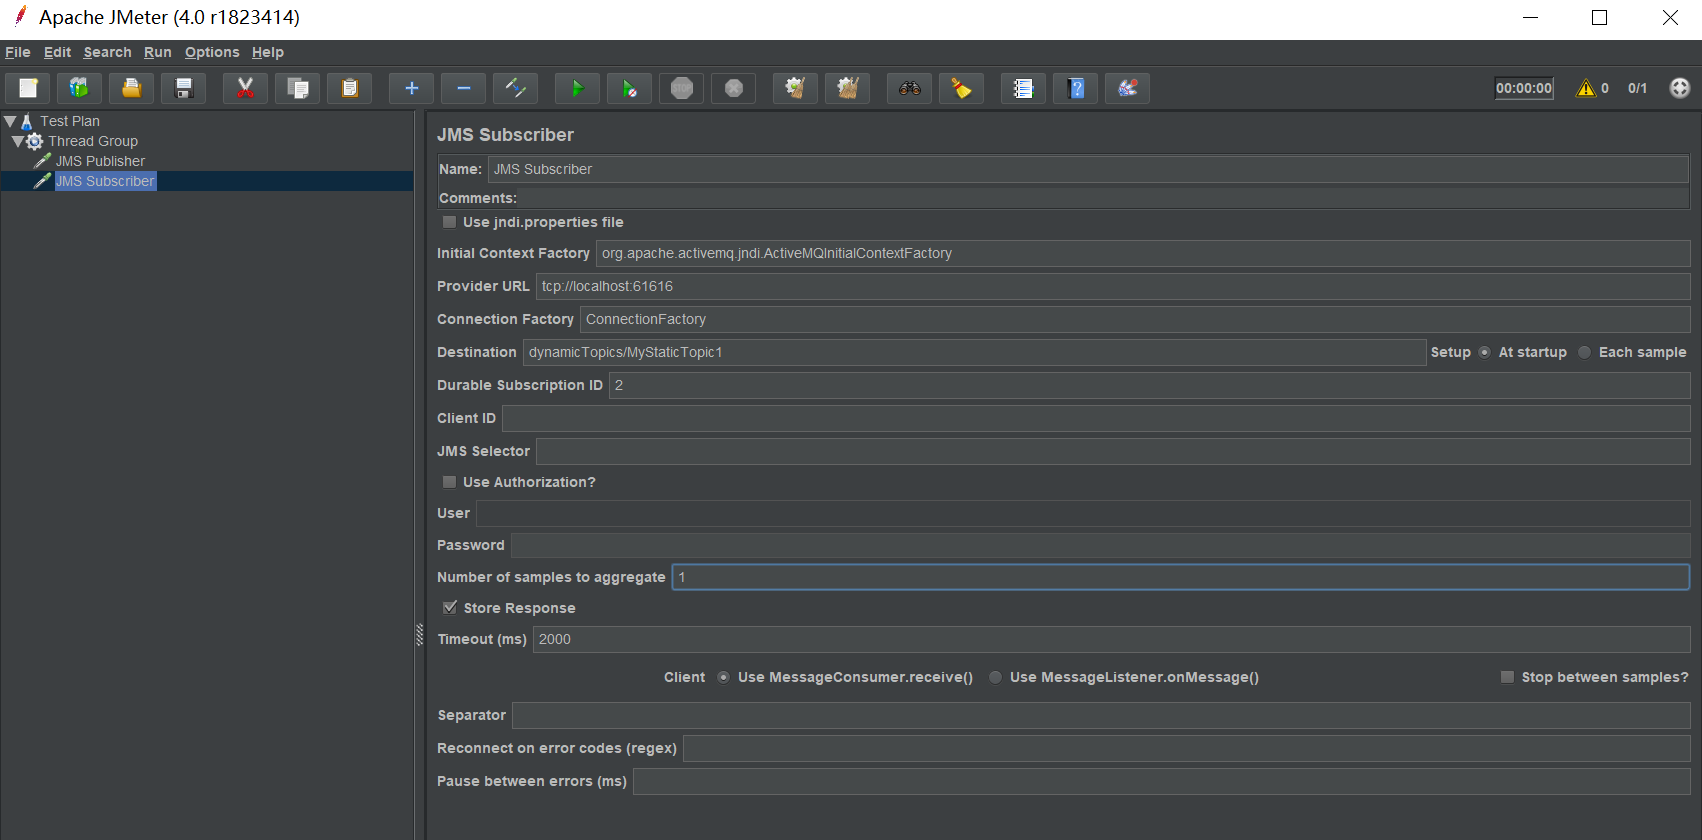
Task: Select the Each sample setup radio
Action: (1585, 352)
